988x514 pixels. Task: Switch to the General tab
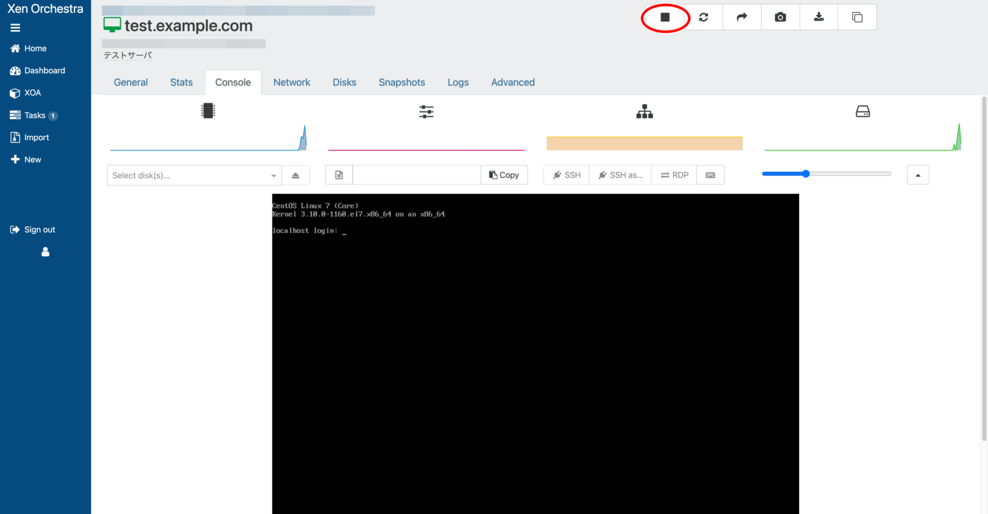[x=130, y=83]
